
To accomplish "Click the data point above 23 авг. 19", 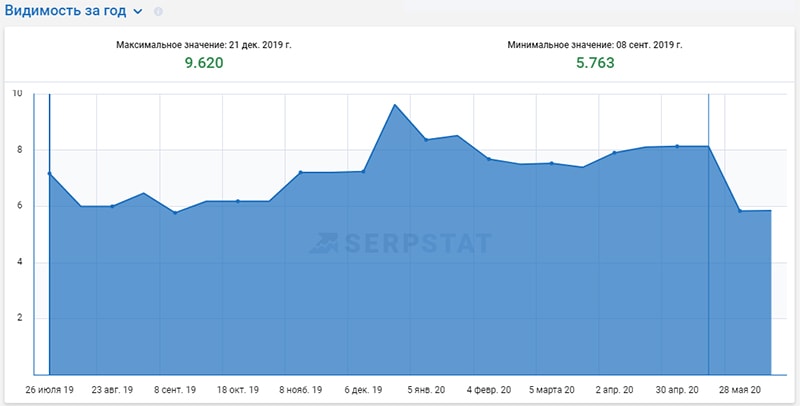I will coord(112,206).
